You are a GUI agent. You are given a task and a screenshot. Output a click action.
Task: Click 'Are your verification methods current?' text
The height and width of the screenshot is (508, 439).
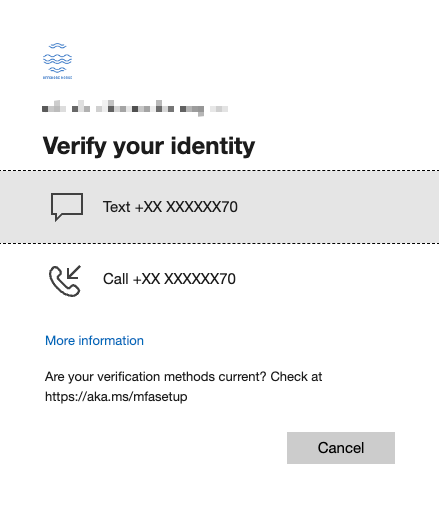(x=155, y=377)
